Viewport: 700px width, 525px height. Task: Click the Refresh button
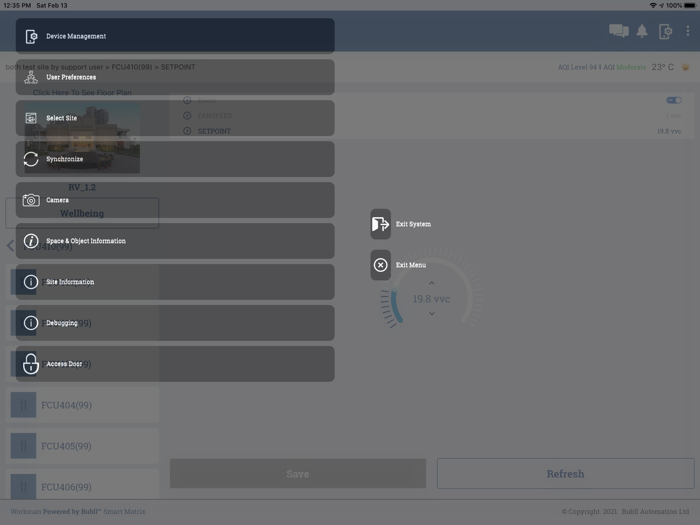[565, 474]
